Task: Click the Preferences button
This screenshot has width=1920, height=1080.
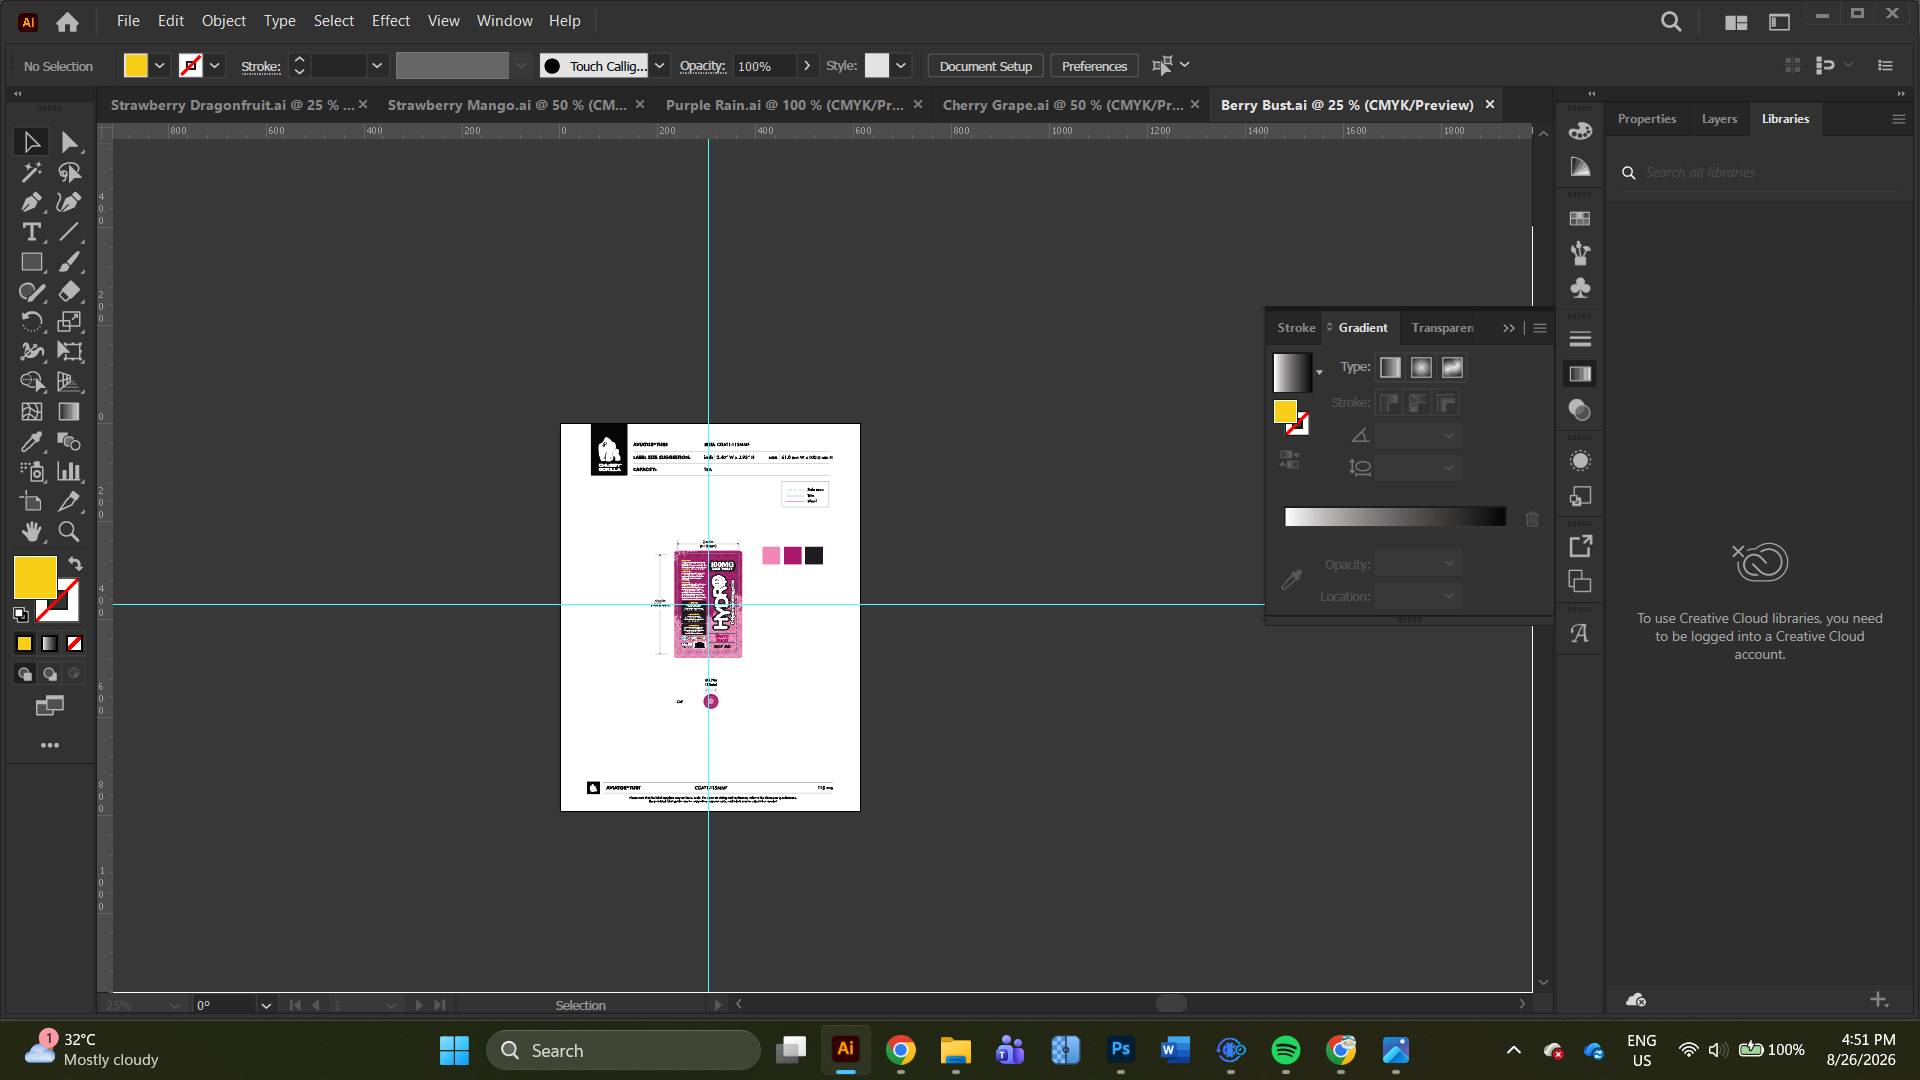Action: (1094, 66)
